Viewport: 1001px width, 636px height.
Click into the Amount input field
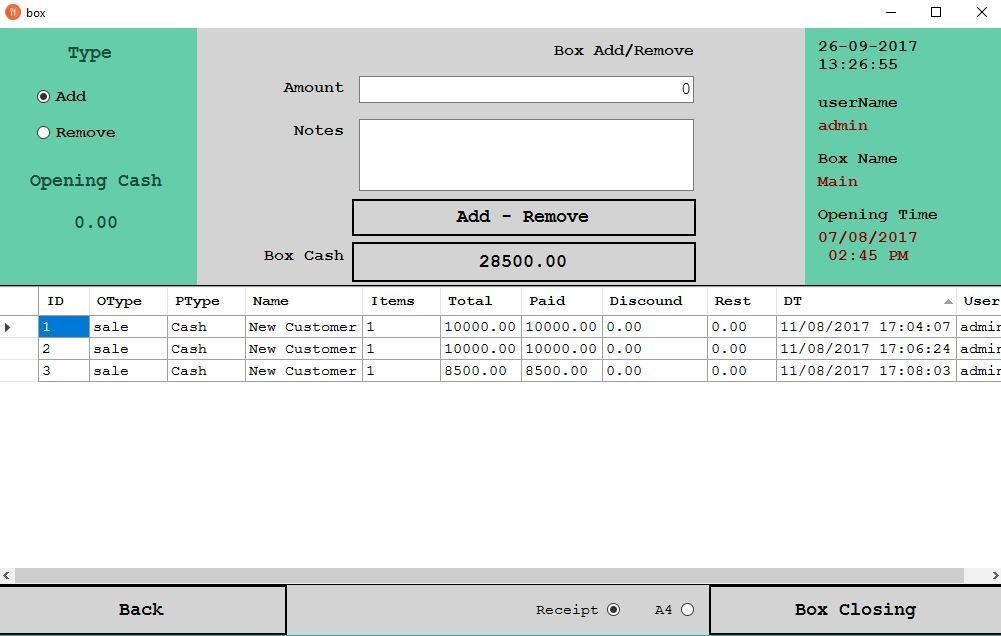tap(526, 89)
